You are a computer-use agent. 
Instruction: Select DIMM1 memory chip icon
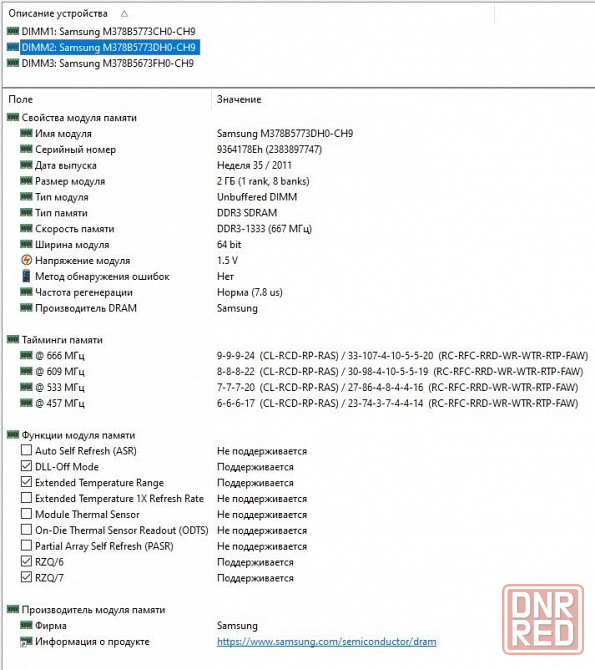pyautogui.click(x=13, y=31)
